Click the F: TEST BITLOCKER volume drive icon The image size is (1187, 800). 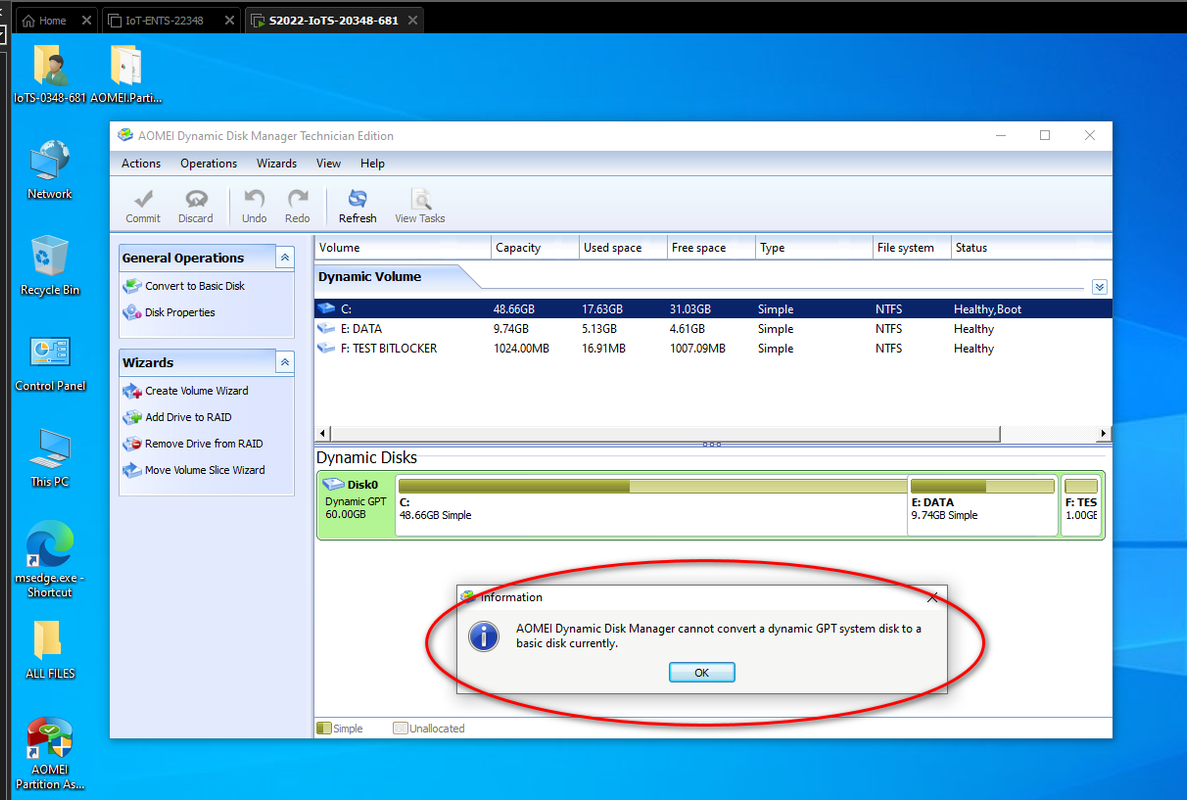pos(326,348)
